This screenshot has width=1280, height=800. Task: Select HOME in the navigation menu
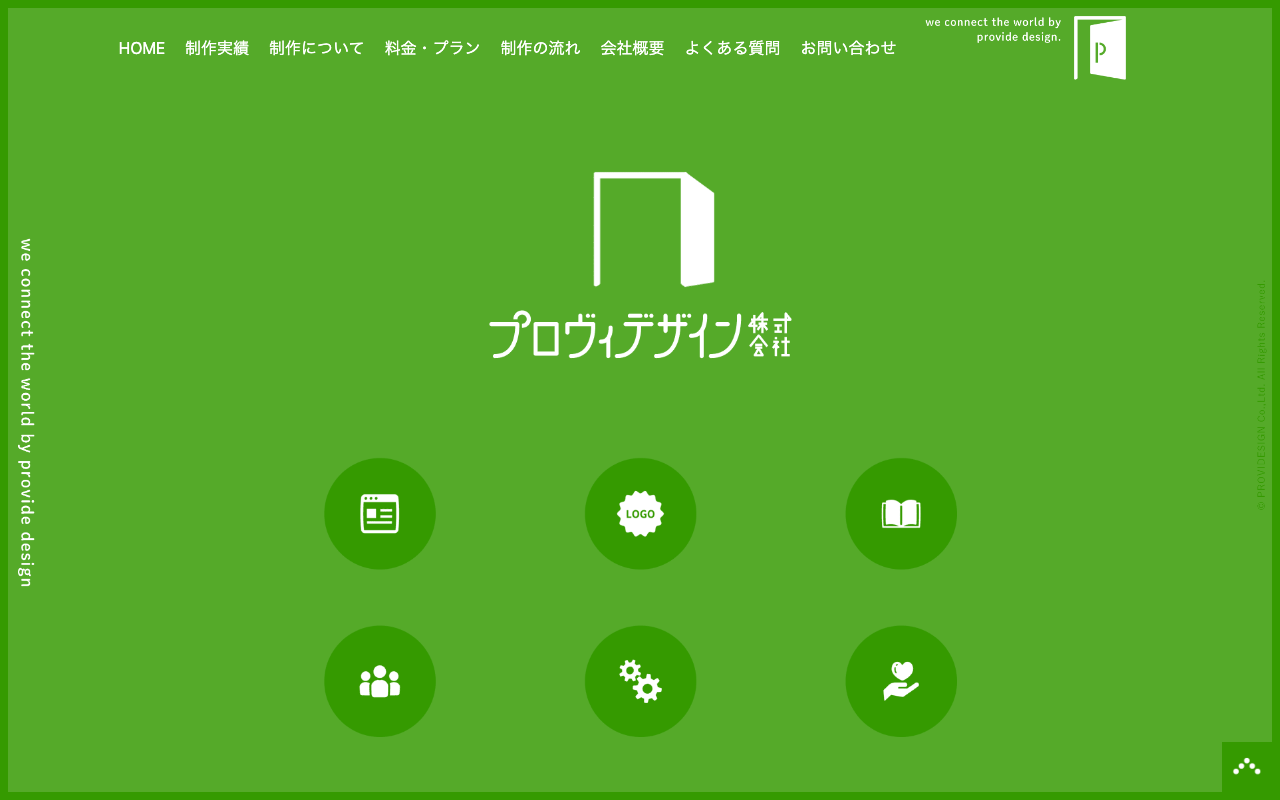coord(142,48)
